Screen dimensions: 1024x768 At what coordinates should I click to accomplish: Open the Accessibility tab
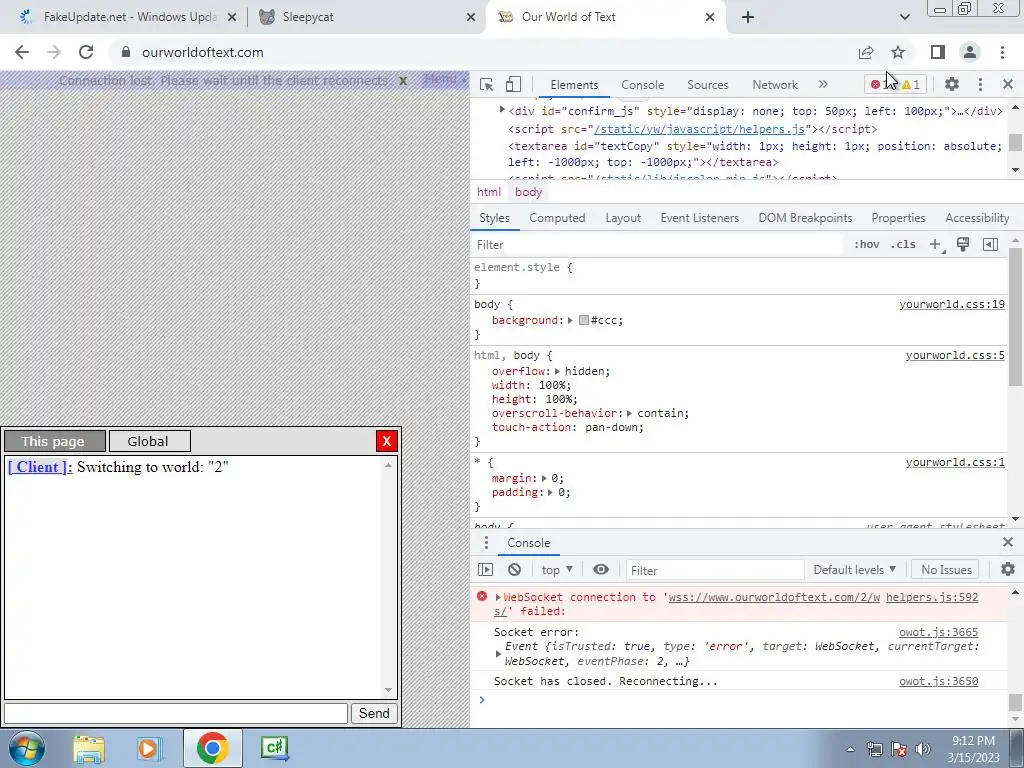pyautogui.click(x=977, y=218)
